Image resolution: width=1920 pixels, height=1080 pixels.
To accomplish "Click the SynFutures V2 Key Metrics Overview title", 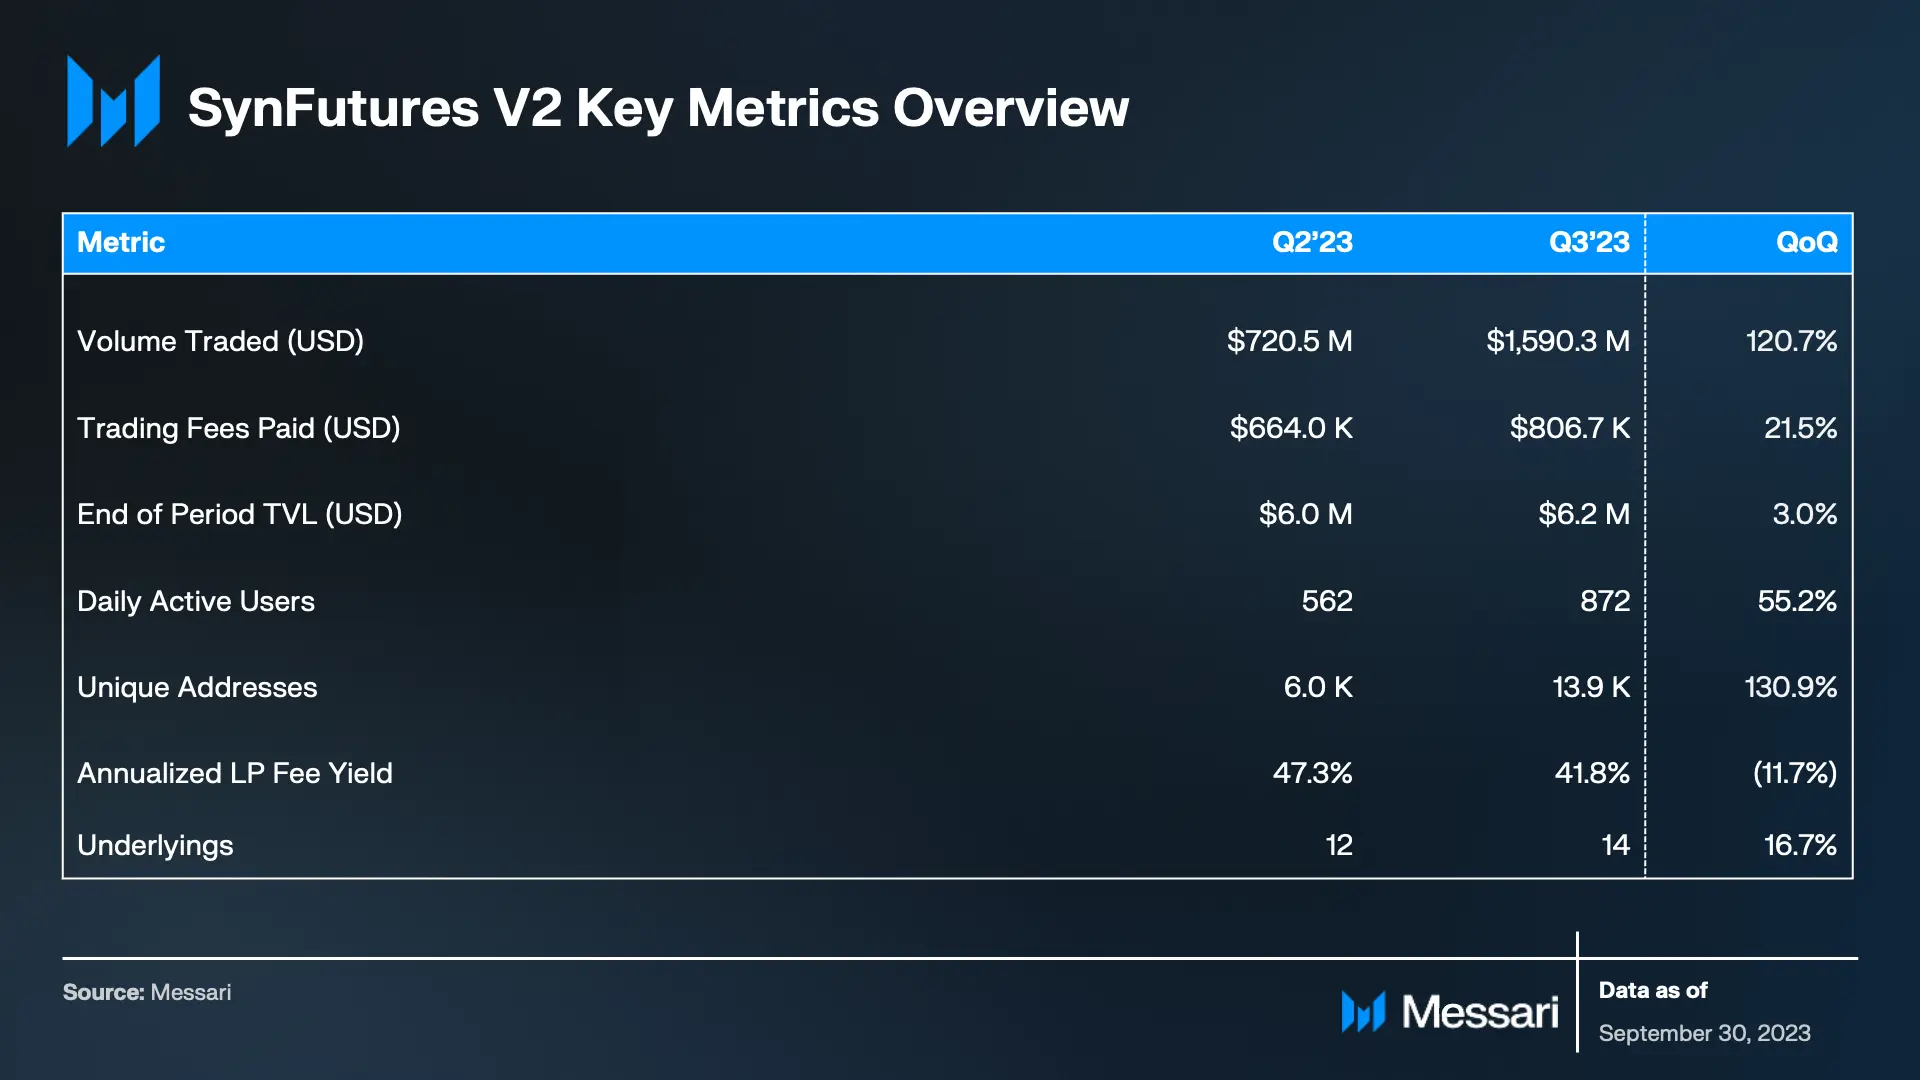I will click(658, 108).
